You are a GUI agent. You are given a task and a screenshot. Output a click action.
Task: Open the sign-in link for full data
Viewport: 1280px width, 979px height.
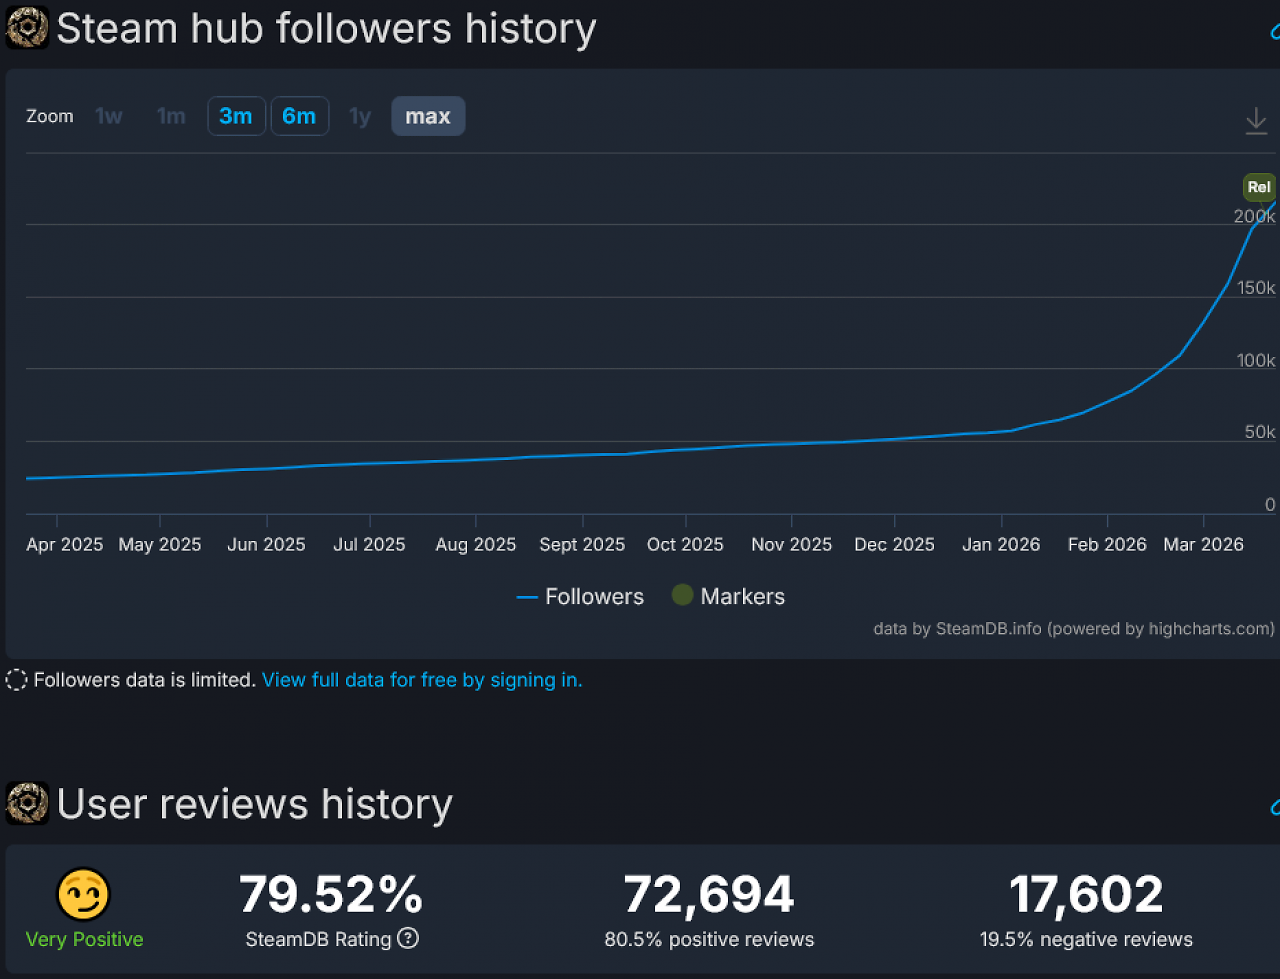click(x=422, y=680)
